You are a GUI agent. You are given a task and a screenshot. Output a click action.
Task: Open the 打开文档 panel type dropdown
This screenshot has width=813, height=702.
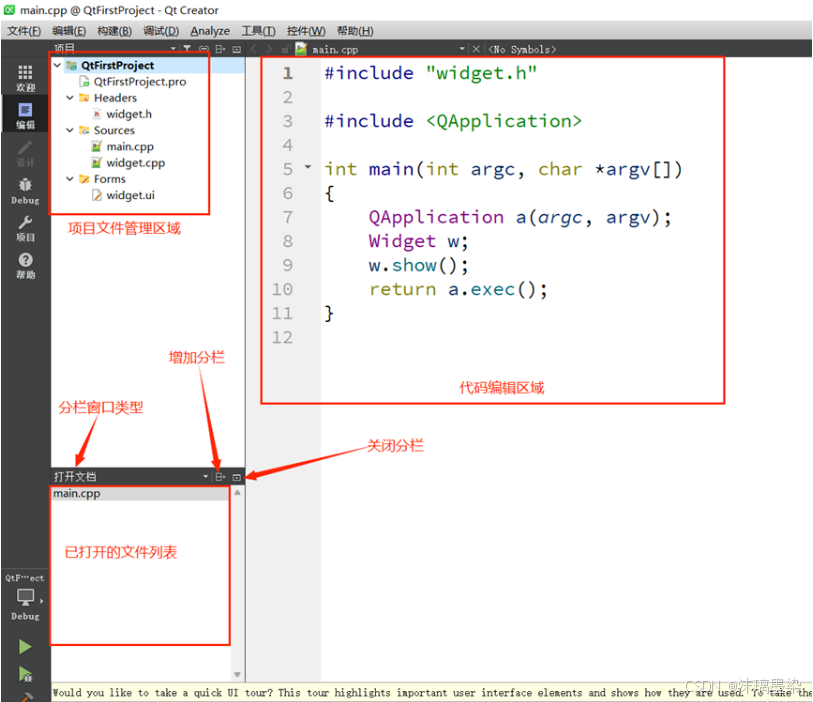(x=205, y=476)
